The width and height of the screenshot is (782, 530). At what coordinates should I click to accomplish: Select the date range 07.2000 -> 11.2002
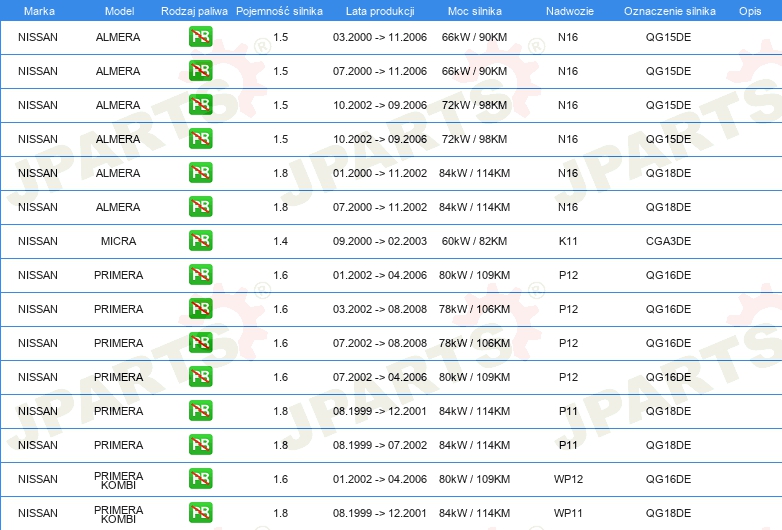[380, 207]
